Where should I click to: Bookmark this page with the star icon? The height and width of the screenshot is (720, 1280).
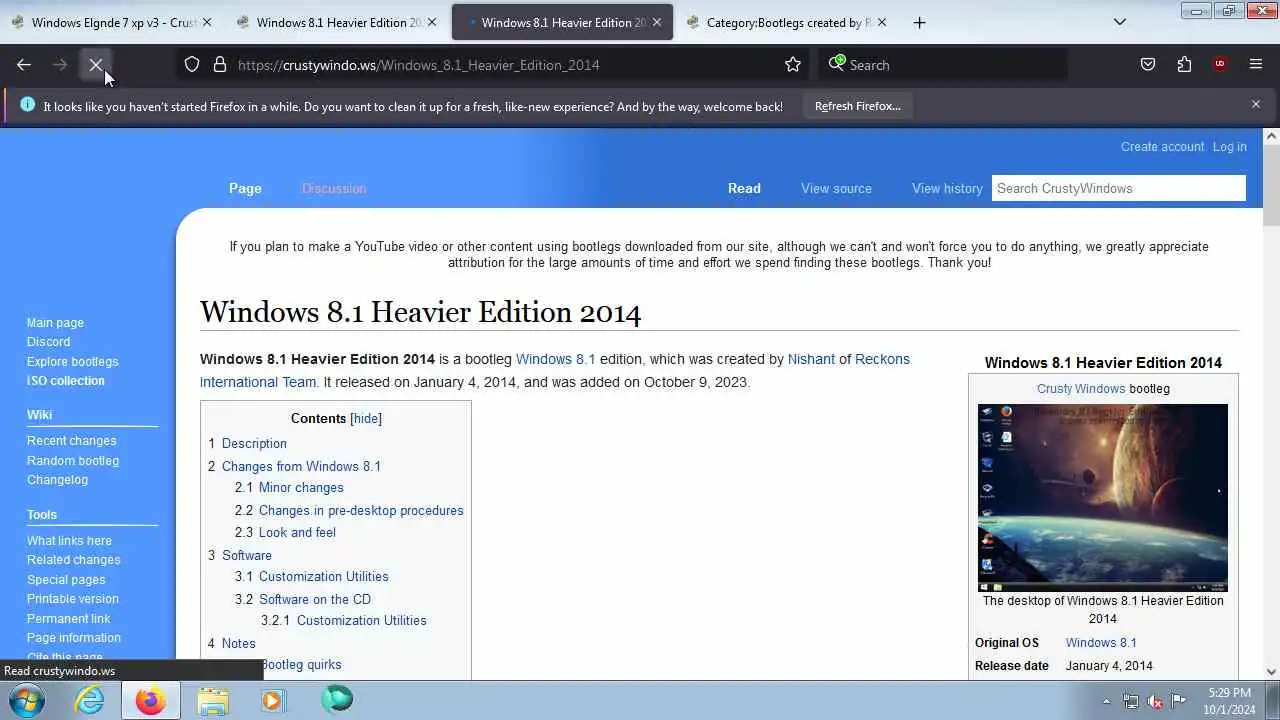coord(793,65)
